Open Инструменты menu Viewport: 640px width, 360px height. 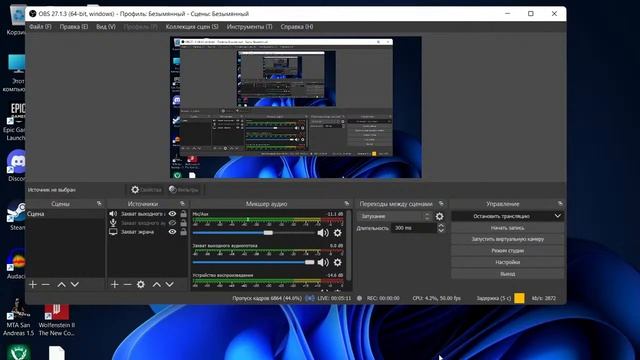[249, 27]
